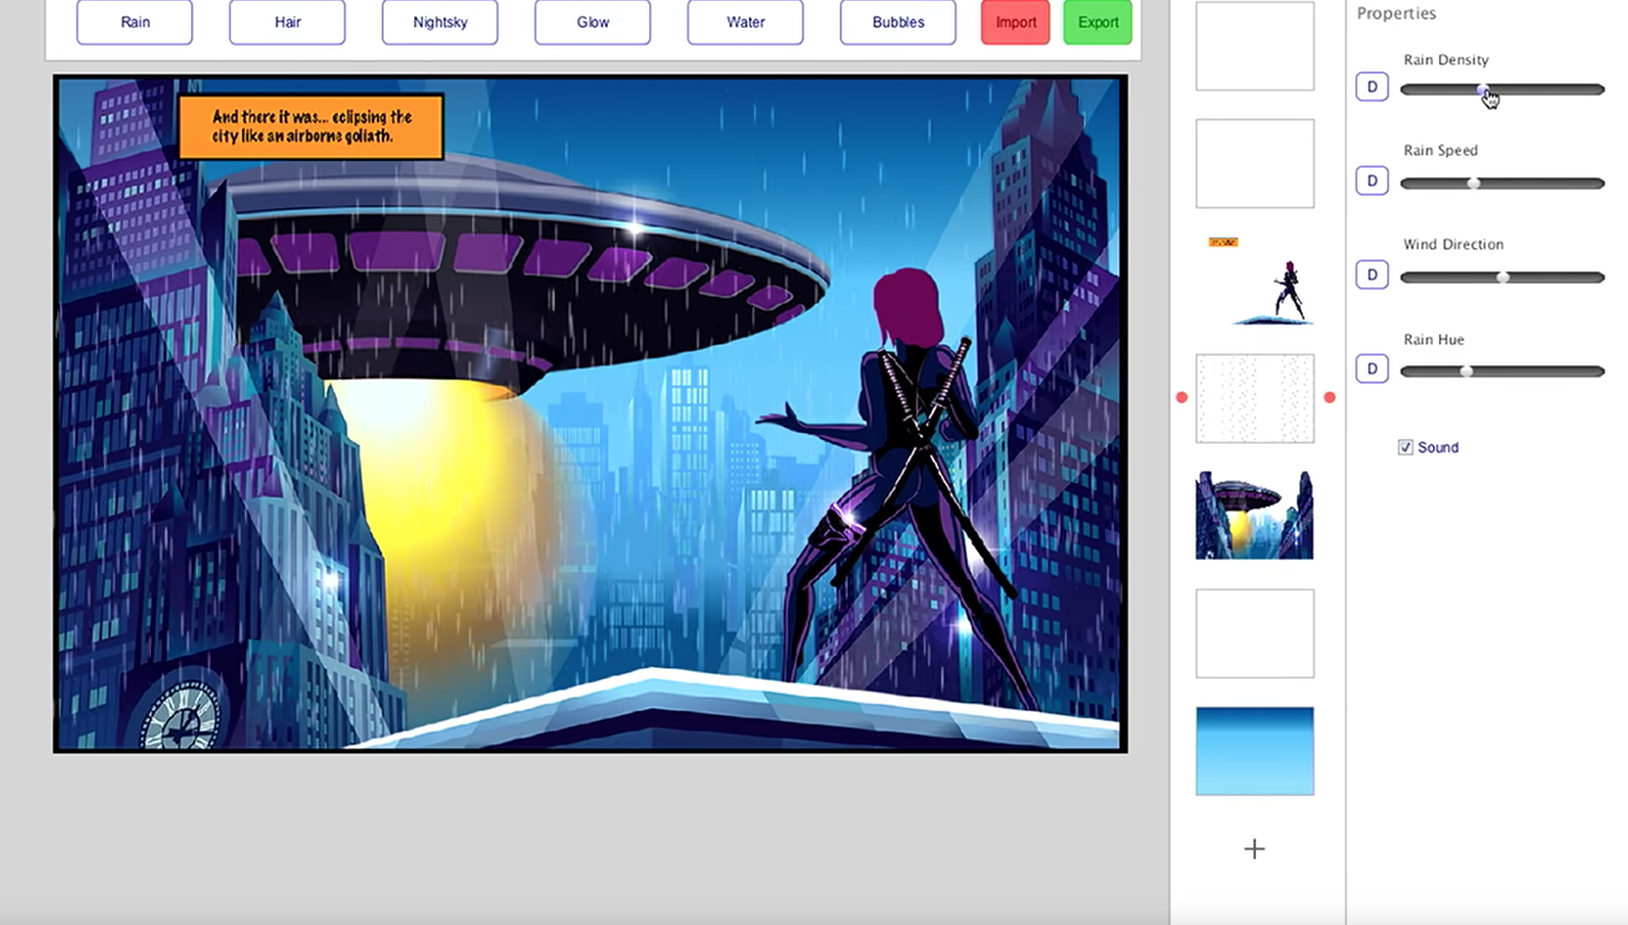
Task: Add the Rain effect
Action: [135, 22]
